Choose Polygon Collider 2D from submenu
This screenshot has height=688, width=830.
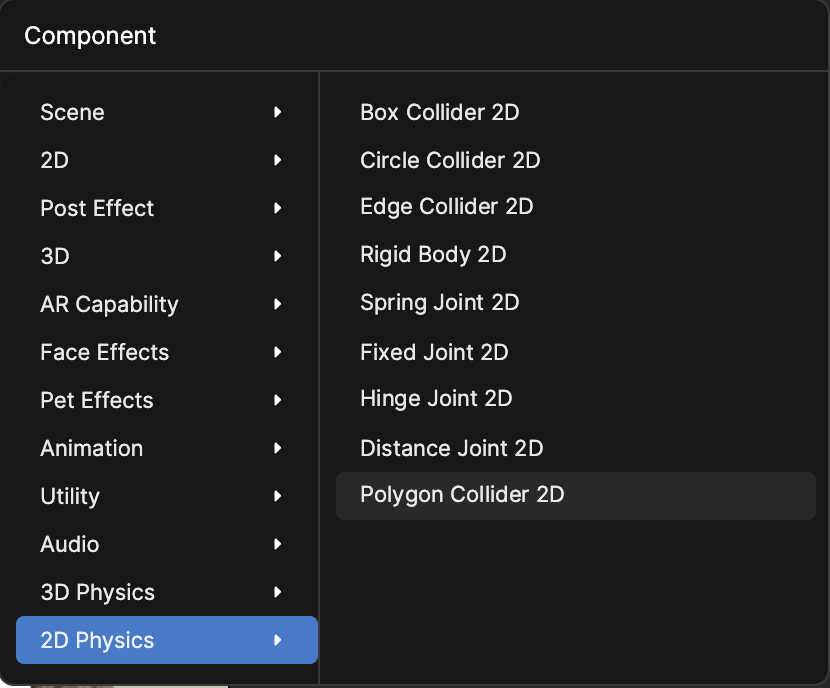[576, 496]
